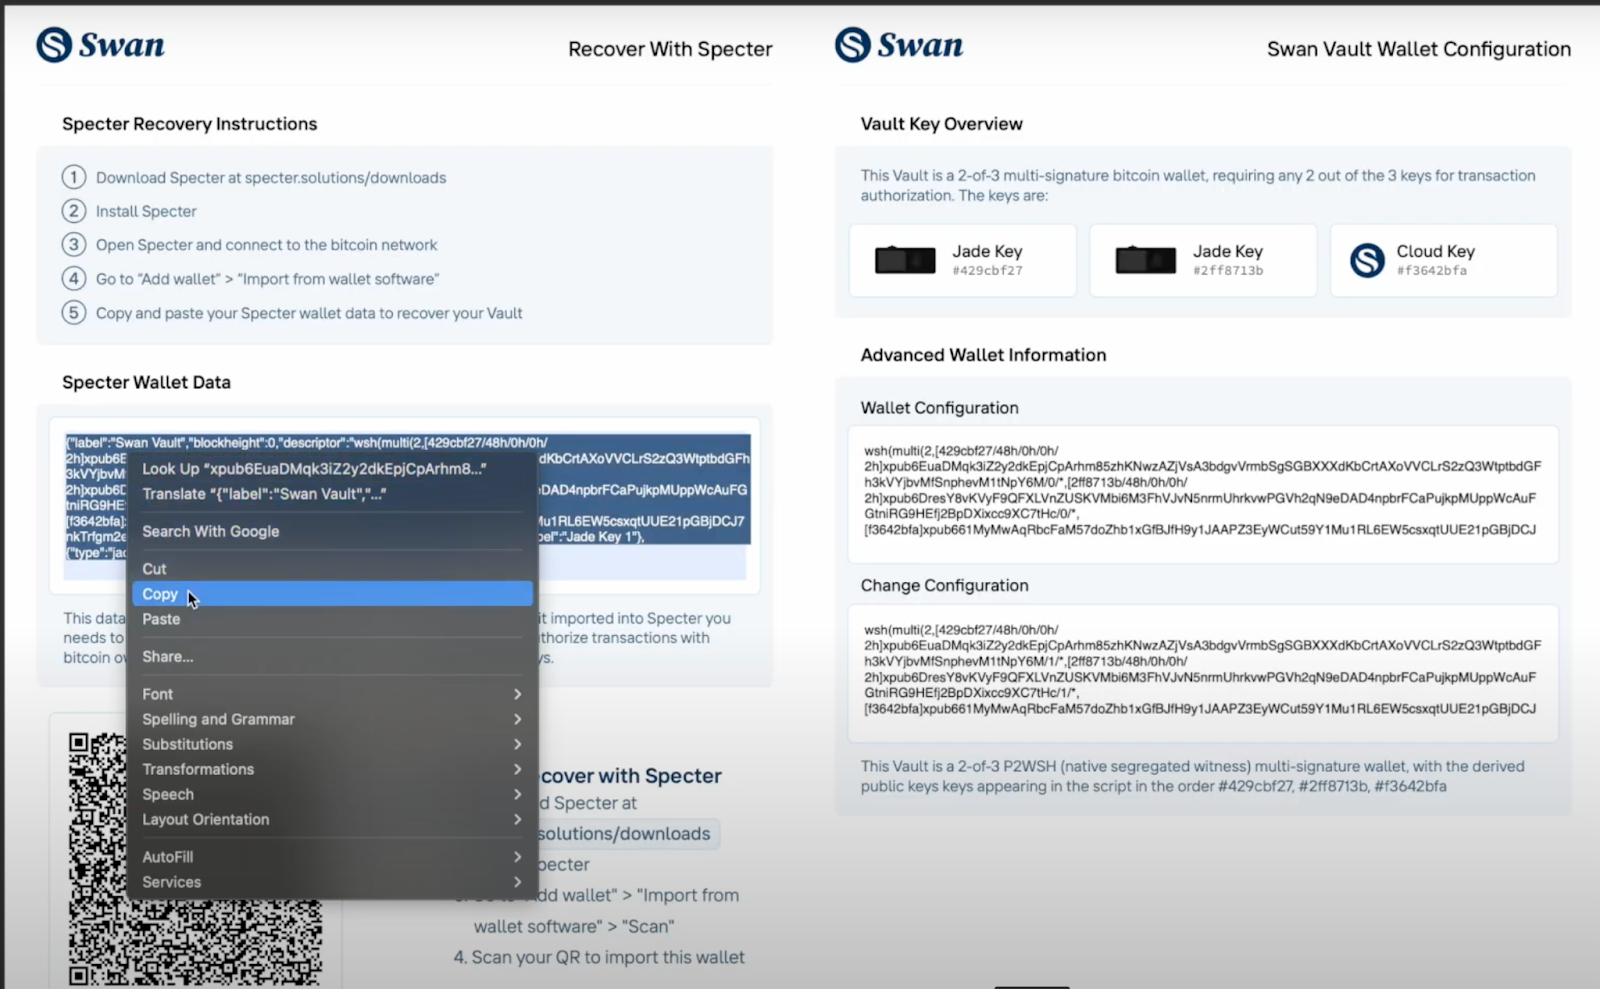This screenshot has height=989, width=1600.
Task: Click the Cloud Key #f3642bfa card
Action: (1443, 260)
